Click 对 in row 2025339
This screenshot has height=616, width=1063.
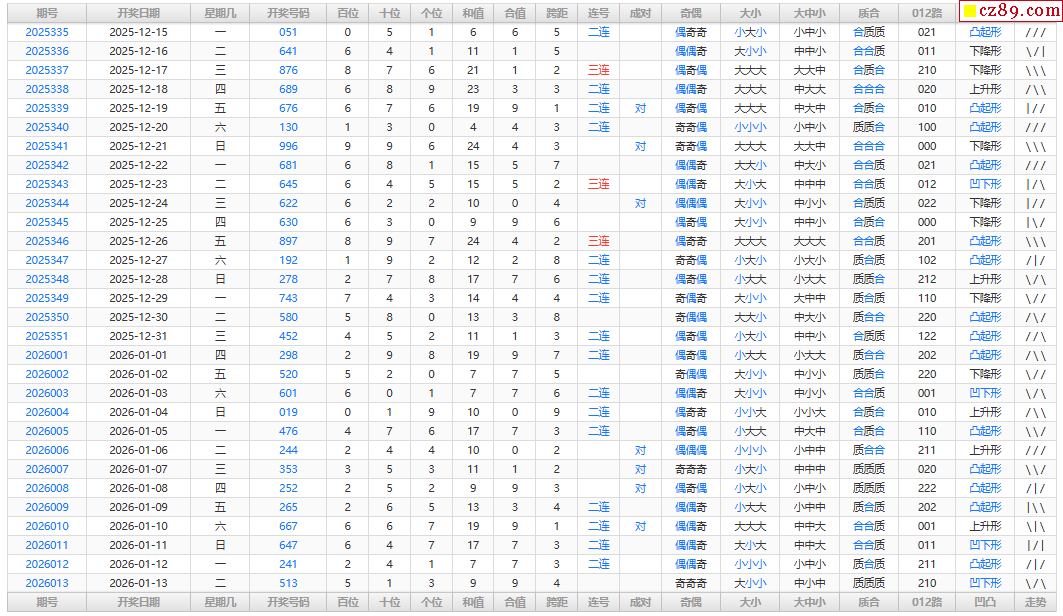tap(641, 108)
